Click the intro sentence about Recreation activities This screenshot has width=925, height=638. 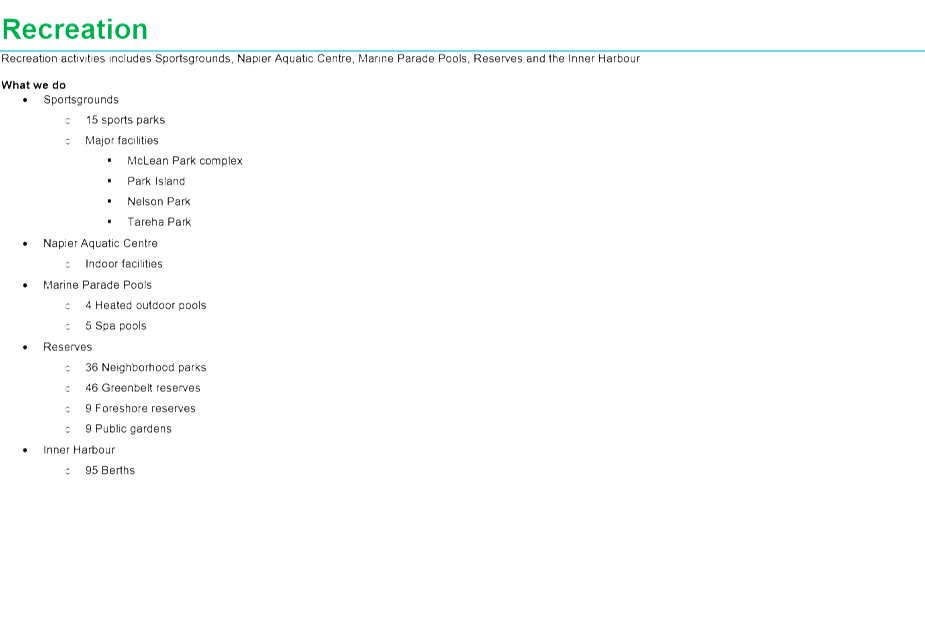click(x=320, y=58)
